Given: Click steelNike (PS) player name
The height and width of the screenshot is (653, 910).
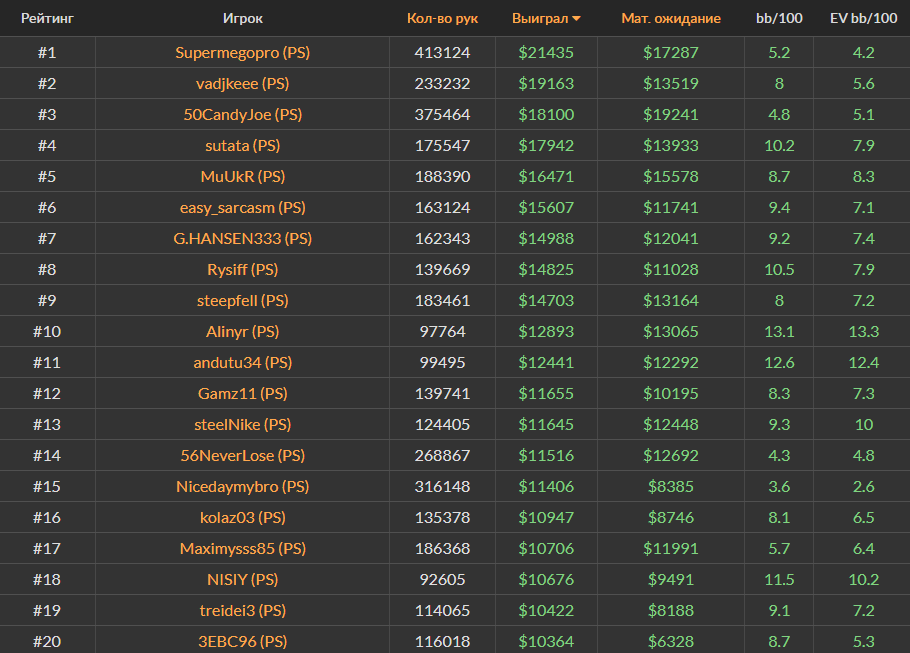Looking at the screenshot, I should click(x=242, y=424).
